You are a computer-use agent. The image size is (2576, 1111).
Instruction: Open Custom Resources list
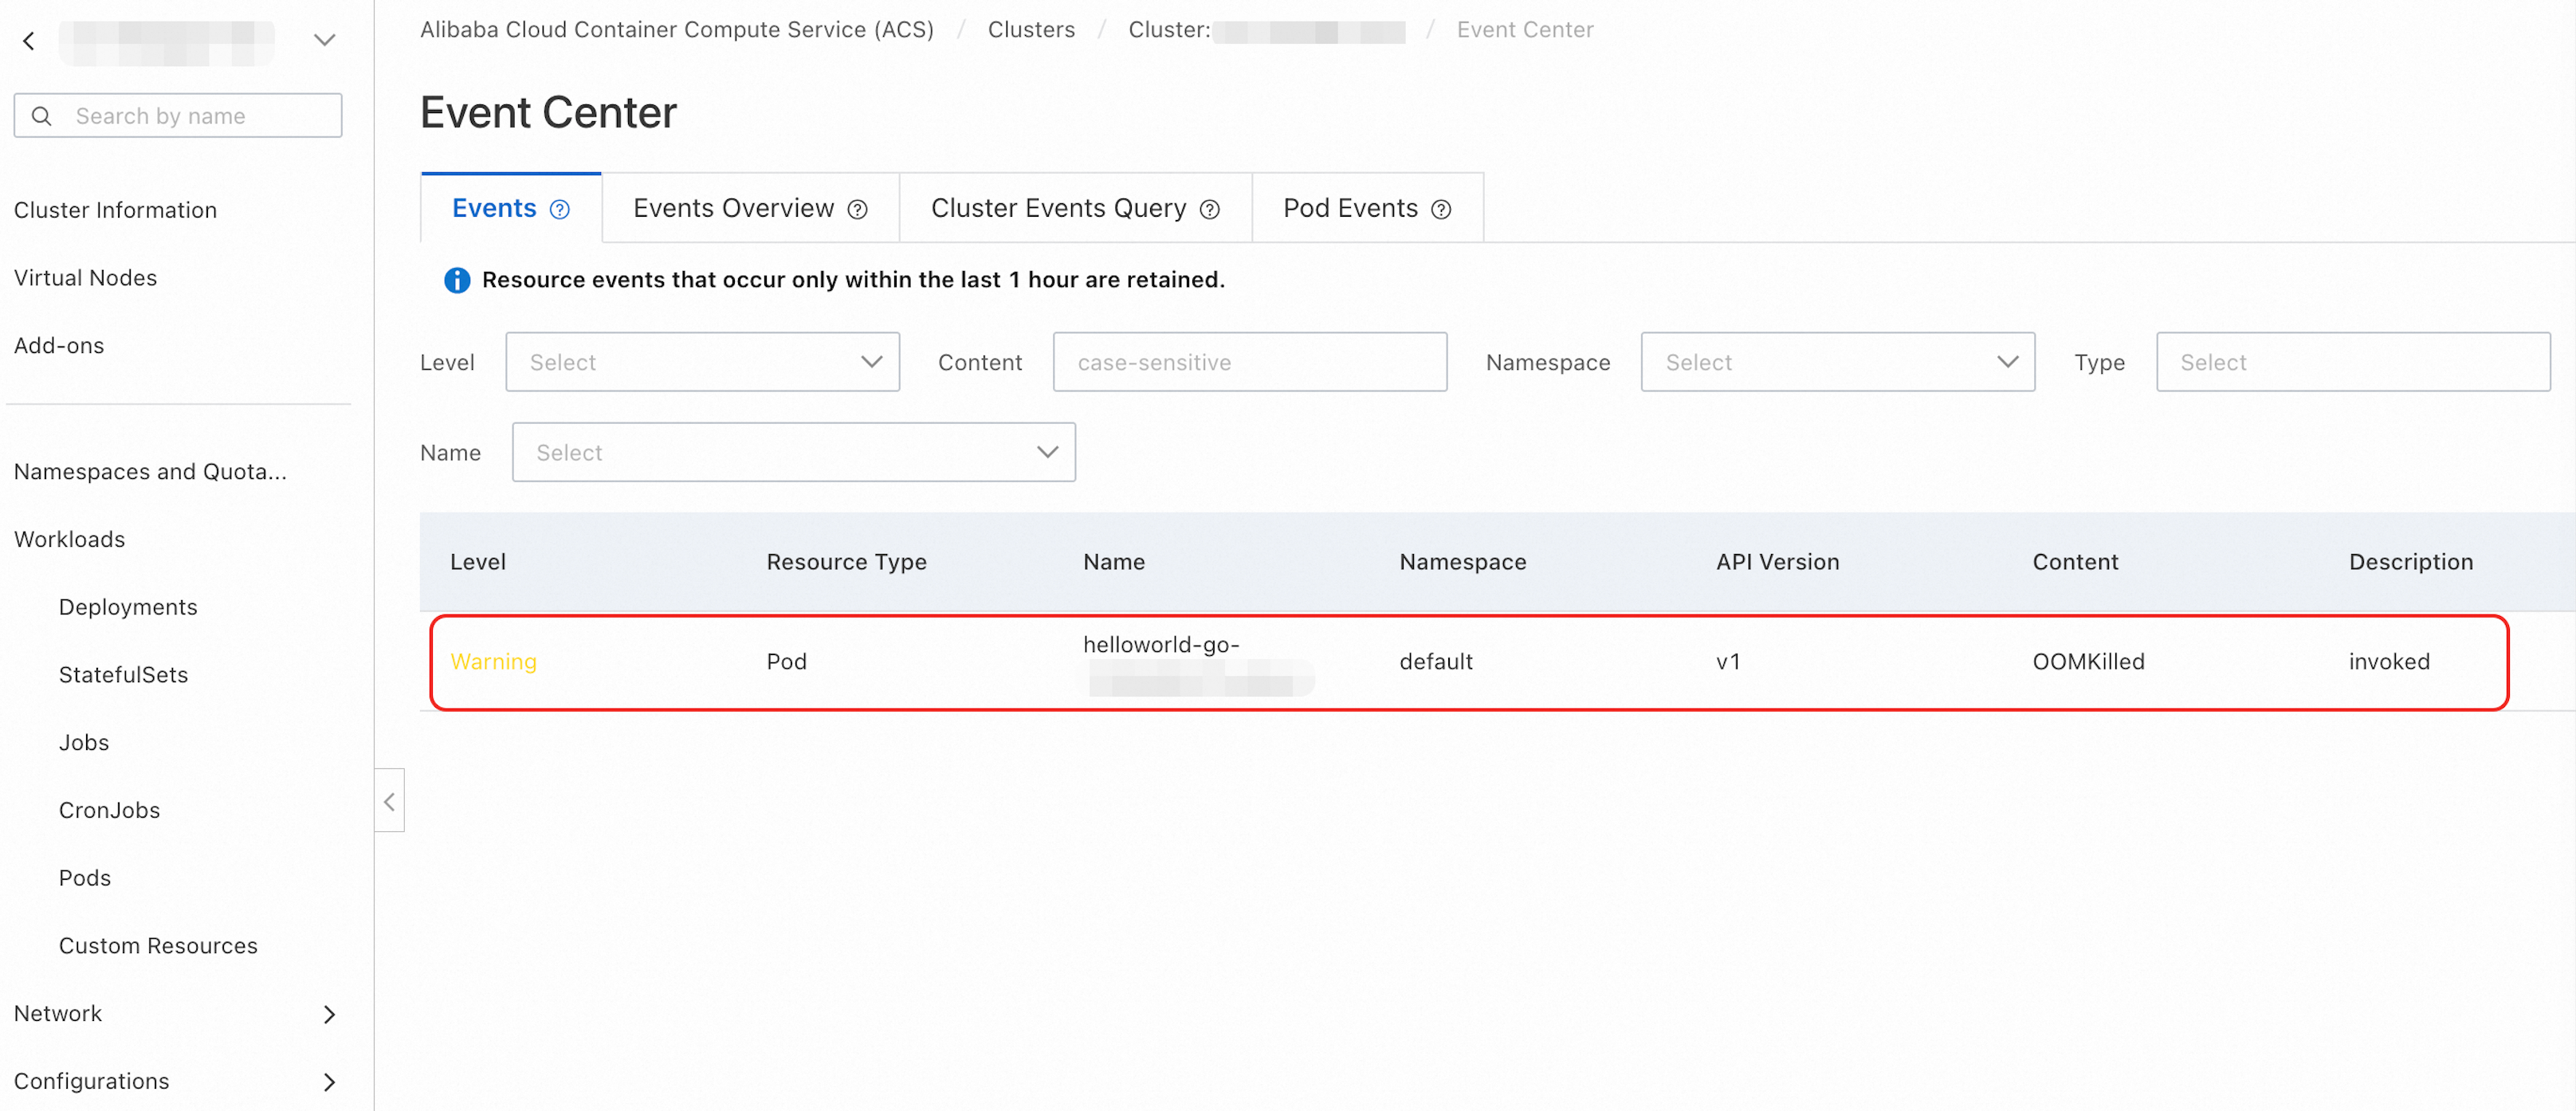click(158, 946)
